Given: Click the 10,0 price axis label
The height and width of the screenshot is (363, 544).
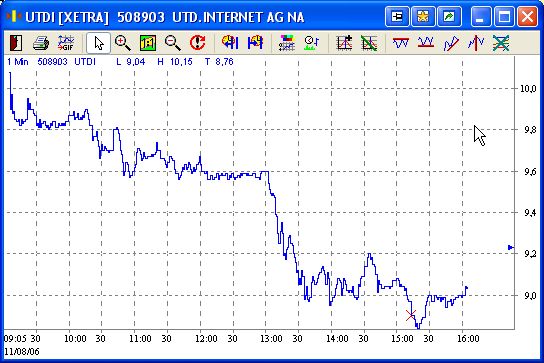Looking at the screenshot, I should (x=528, y=89).
